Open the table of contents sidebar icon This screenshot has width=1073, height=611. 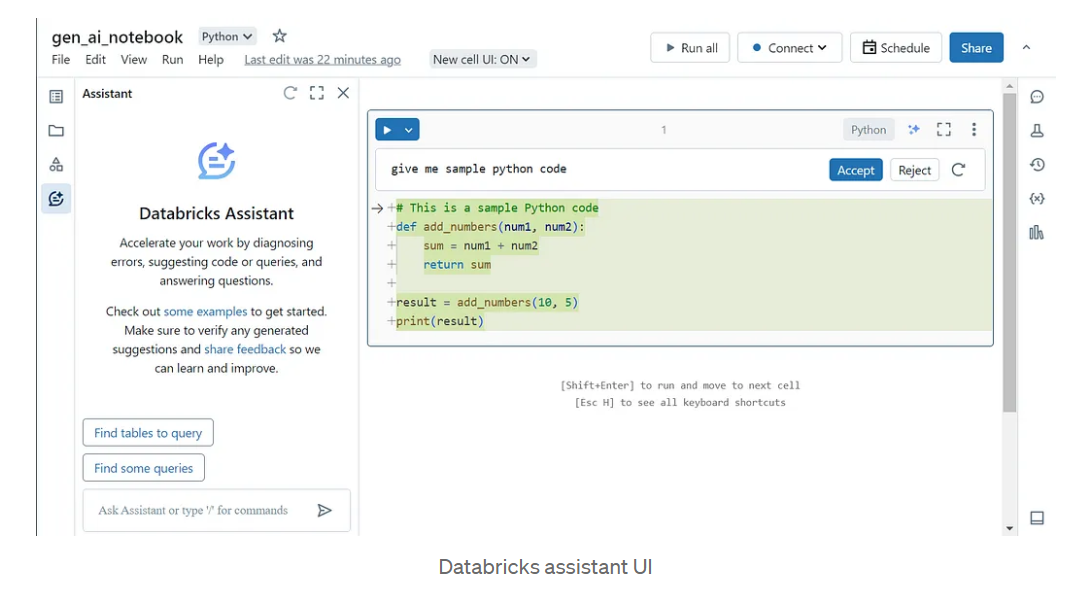point(56,97)
